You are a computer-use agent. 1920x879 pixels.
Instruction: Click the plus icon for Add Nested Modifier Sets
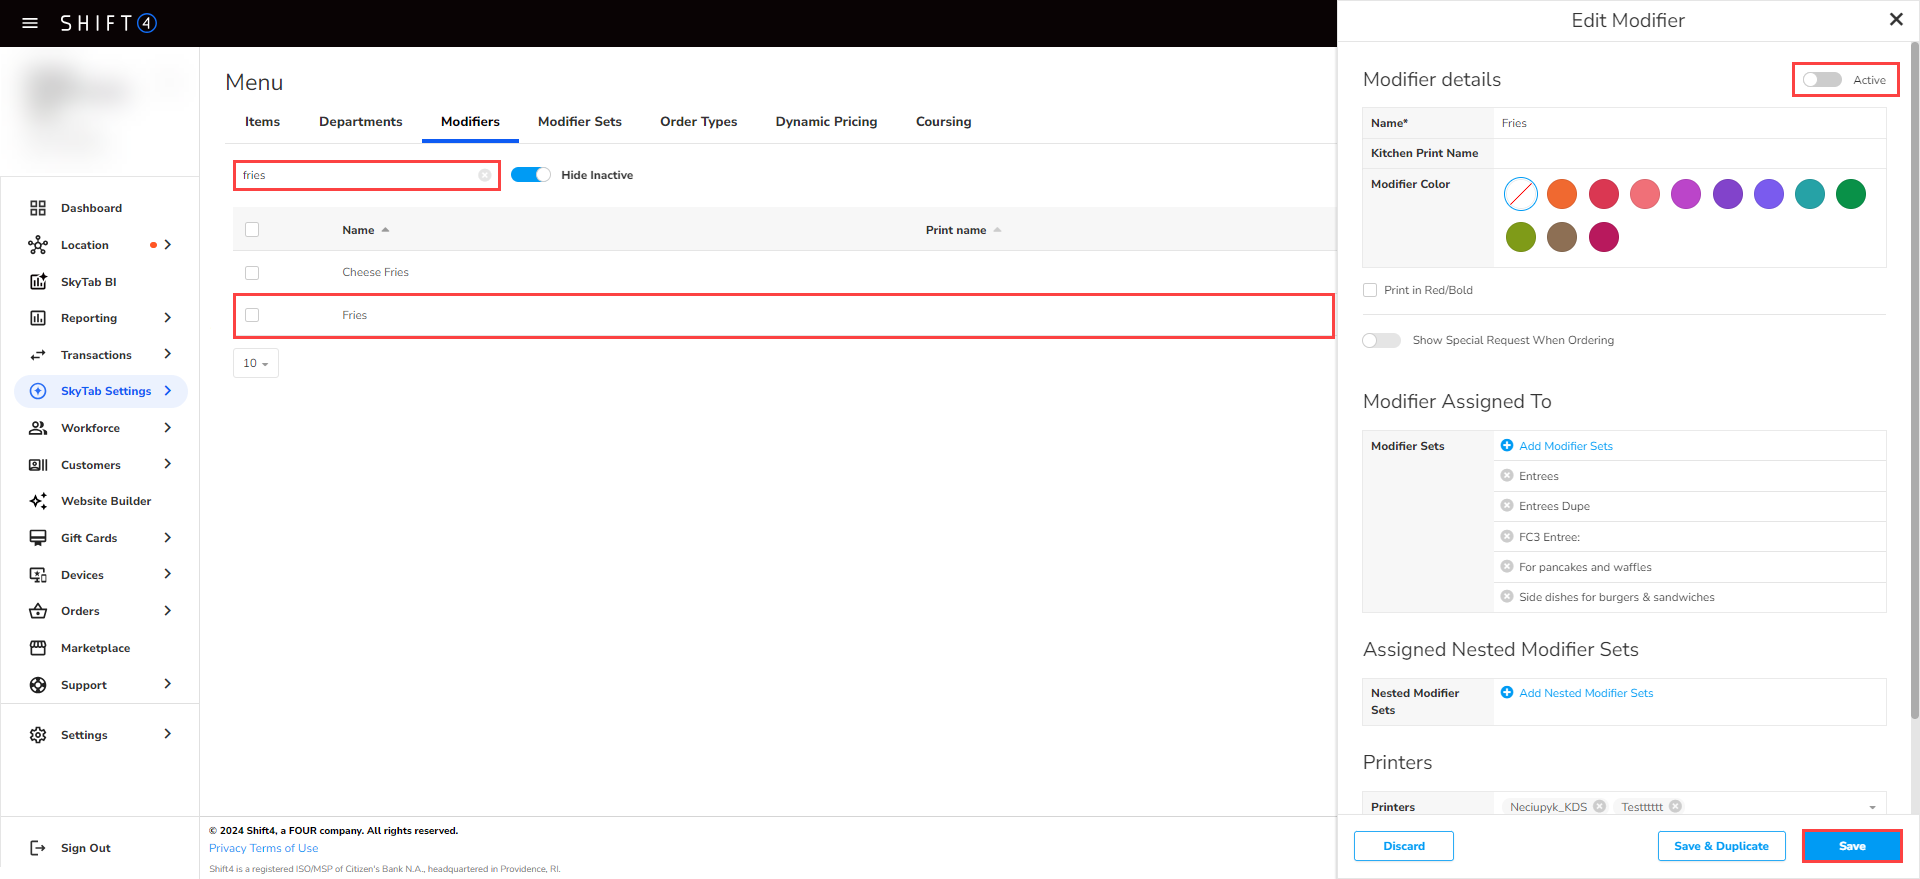click(1507, 693)
